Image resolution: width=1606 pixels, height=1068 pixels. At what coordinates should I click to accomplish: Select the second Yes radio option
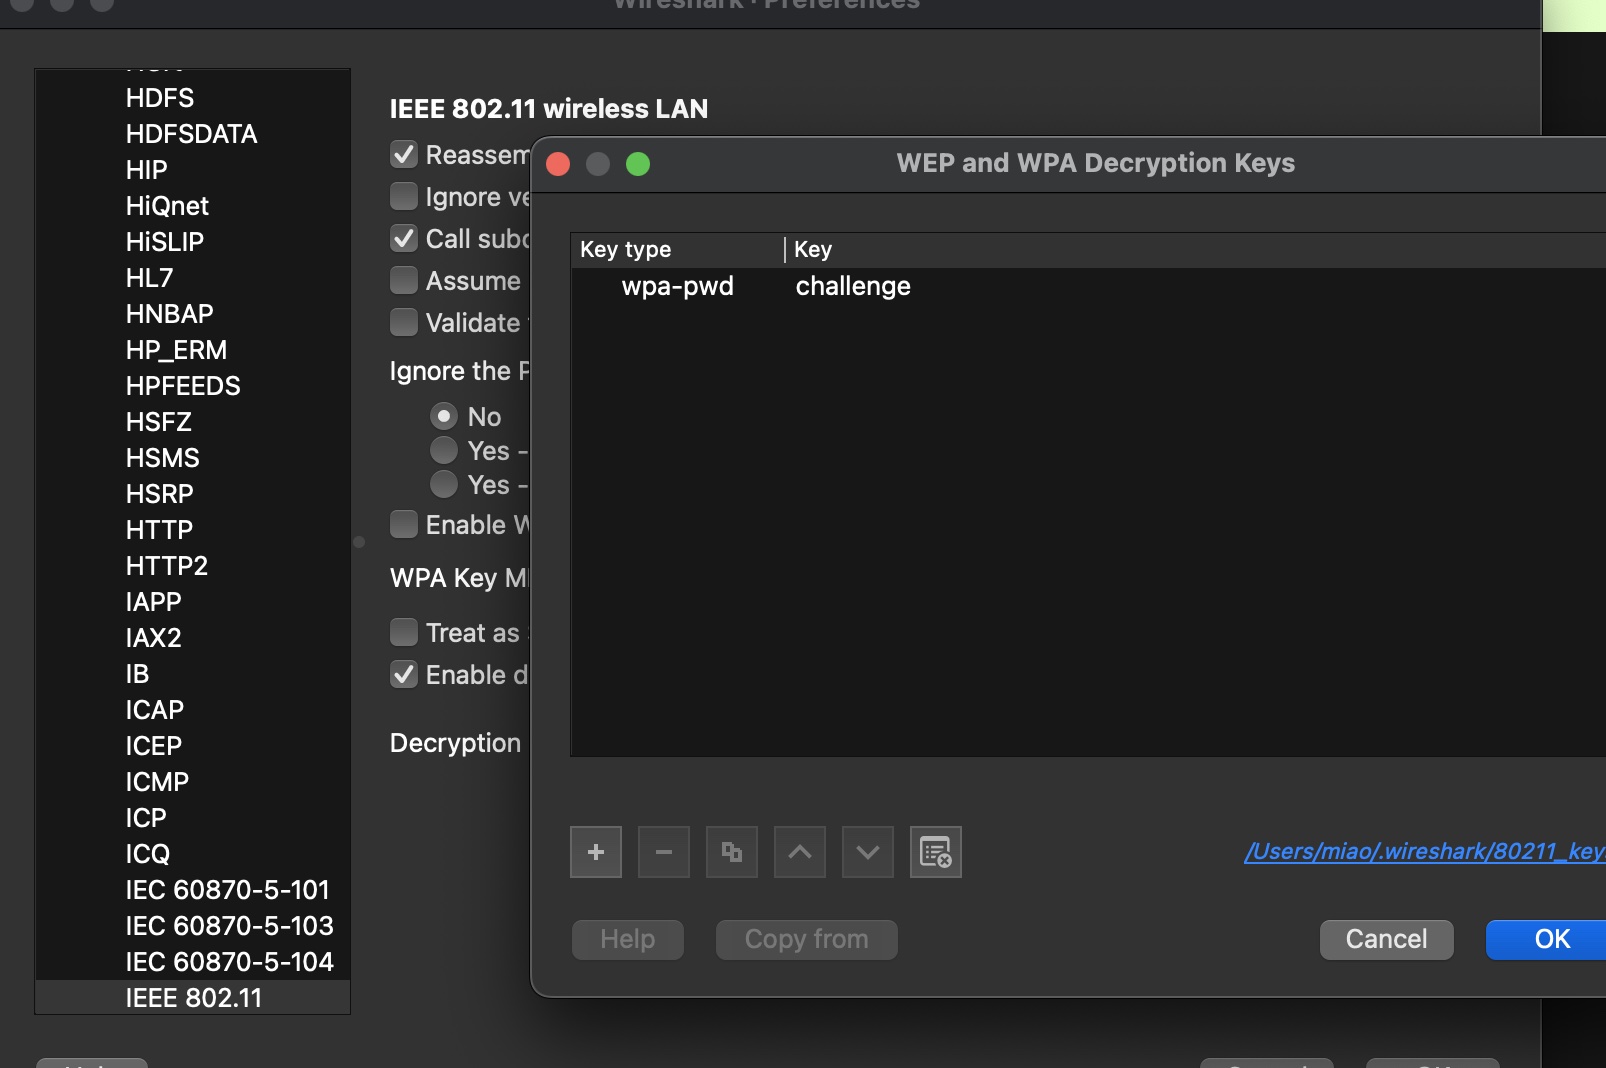tap(444, 484)
